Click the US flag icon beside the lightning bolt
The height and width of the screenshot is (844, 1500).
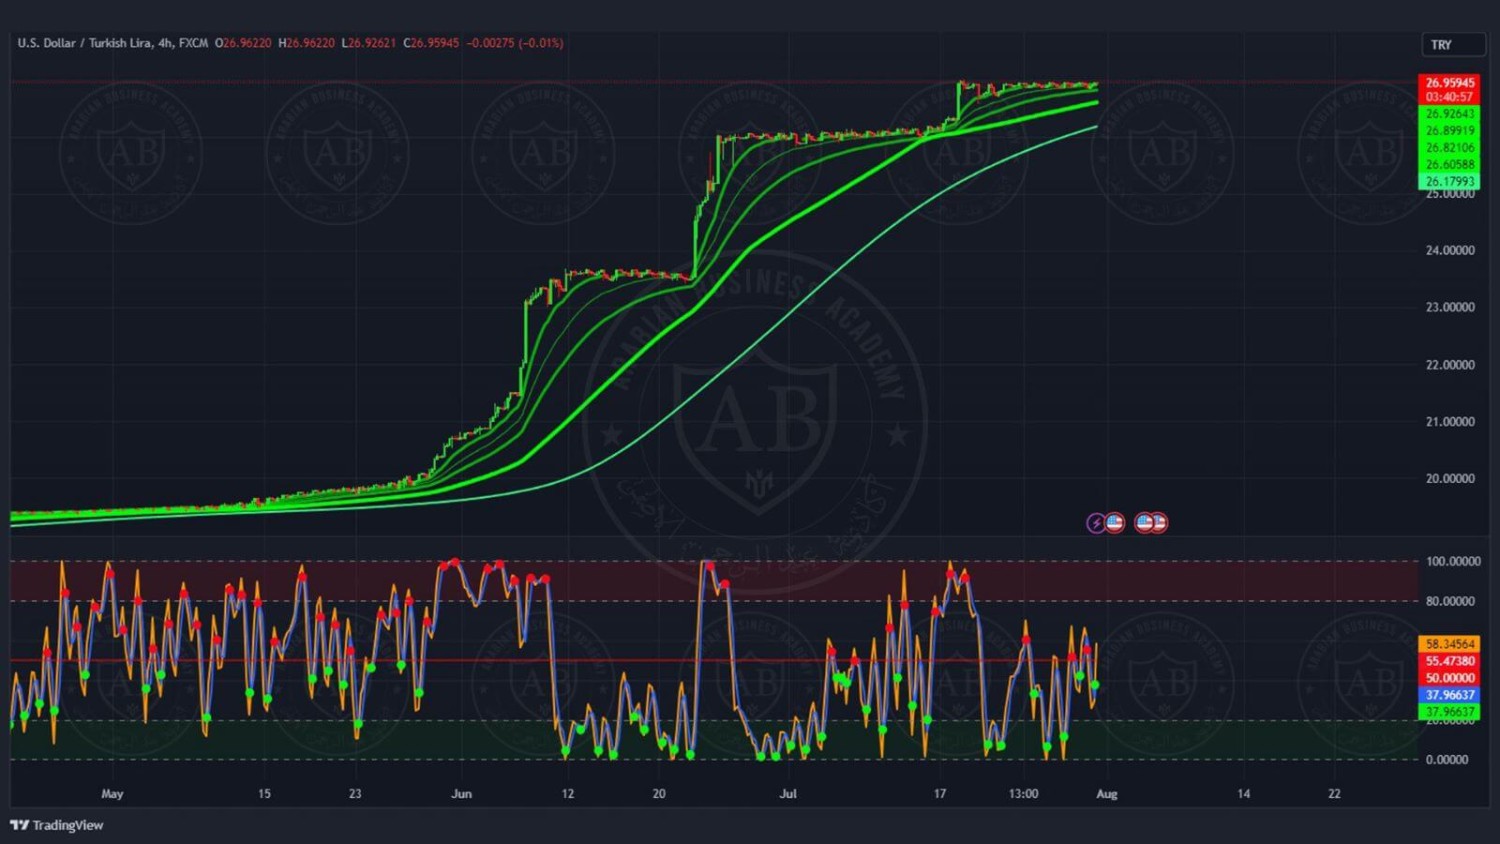coord(1115,522)
